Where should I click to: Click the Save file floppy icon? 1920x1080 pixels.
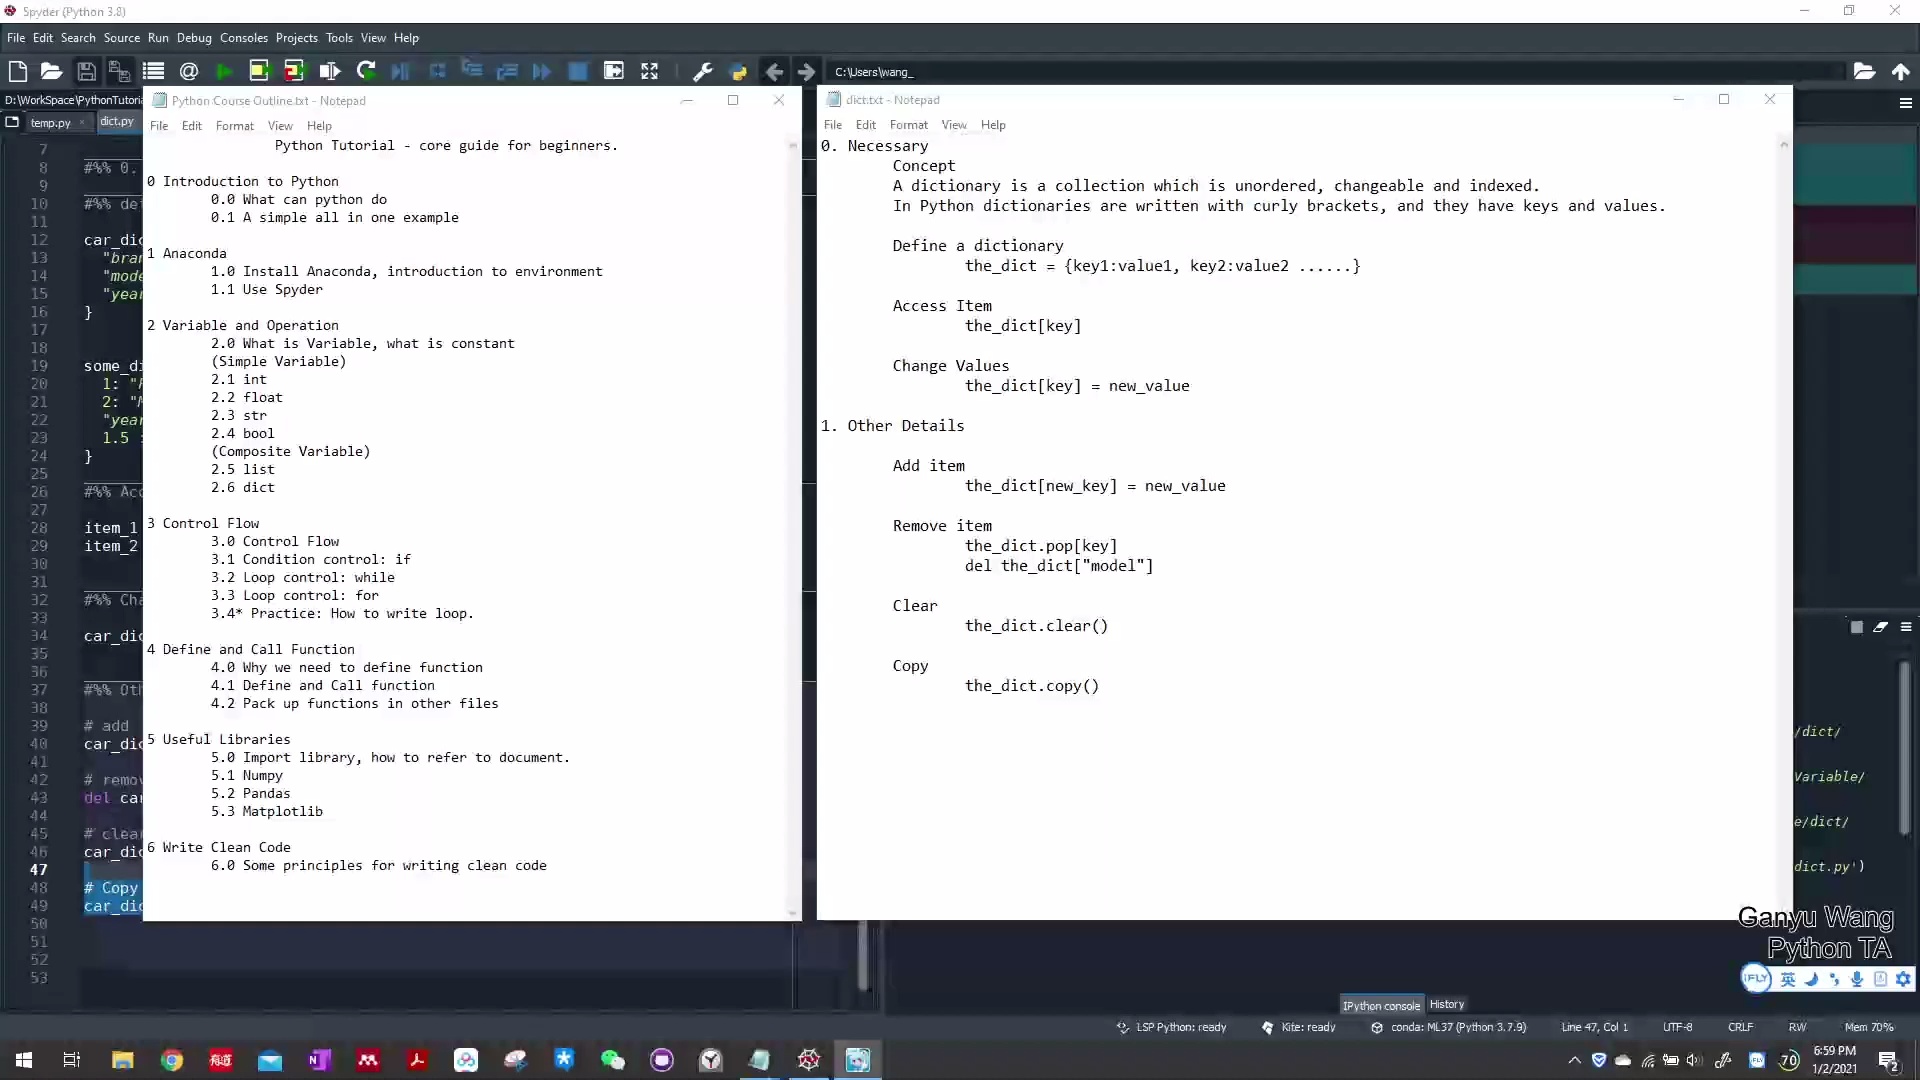[x=87, y=71]
